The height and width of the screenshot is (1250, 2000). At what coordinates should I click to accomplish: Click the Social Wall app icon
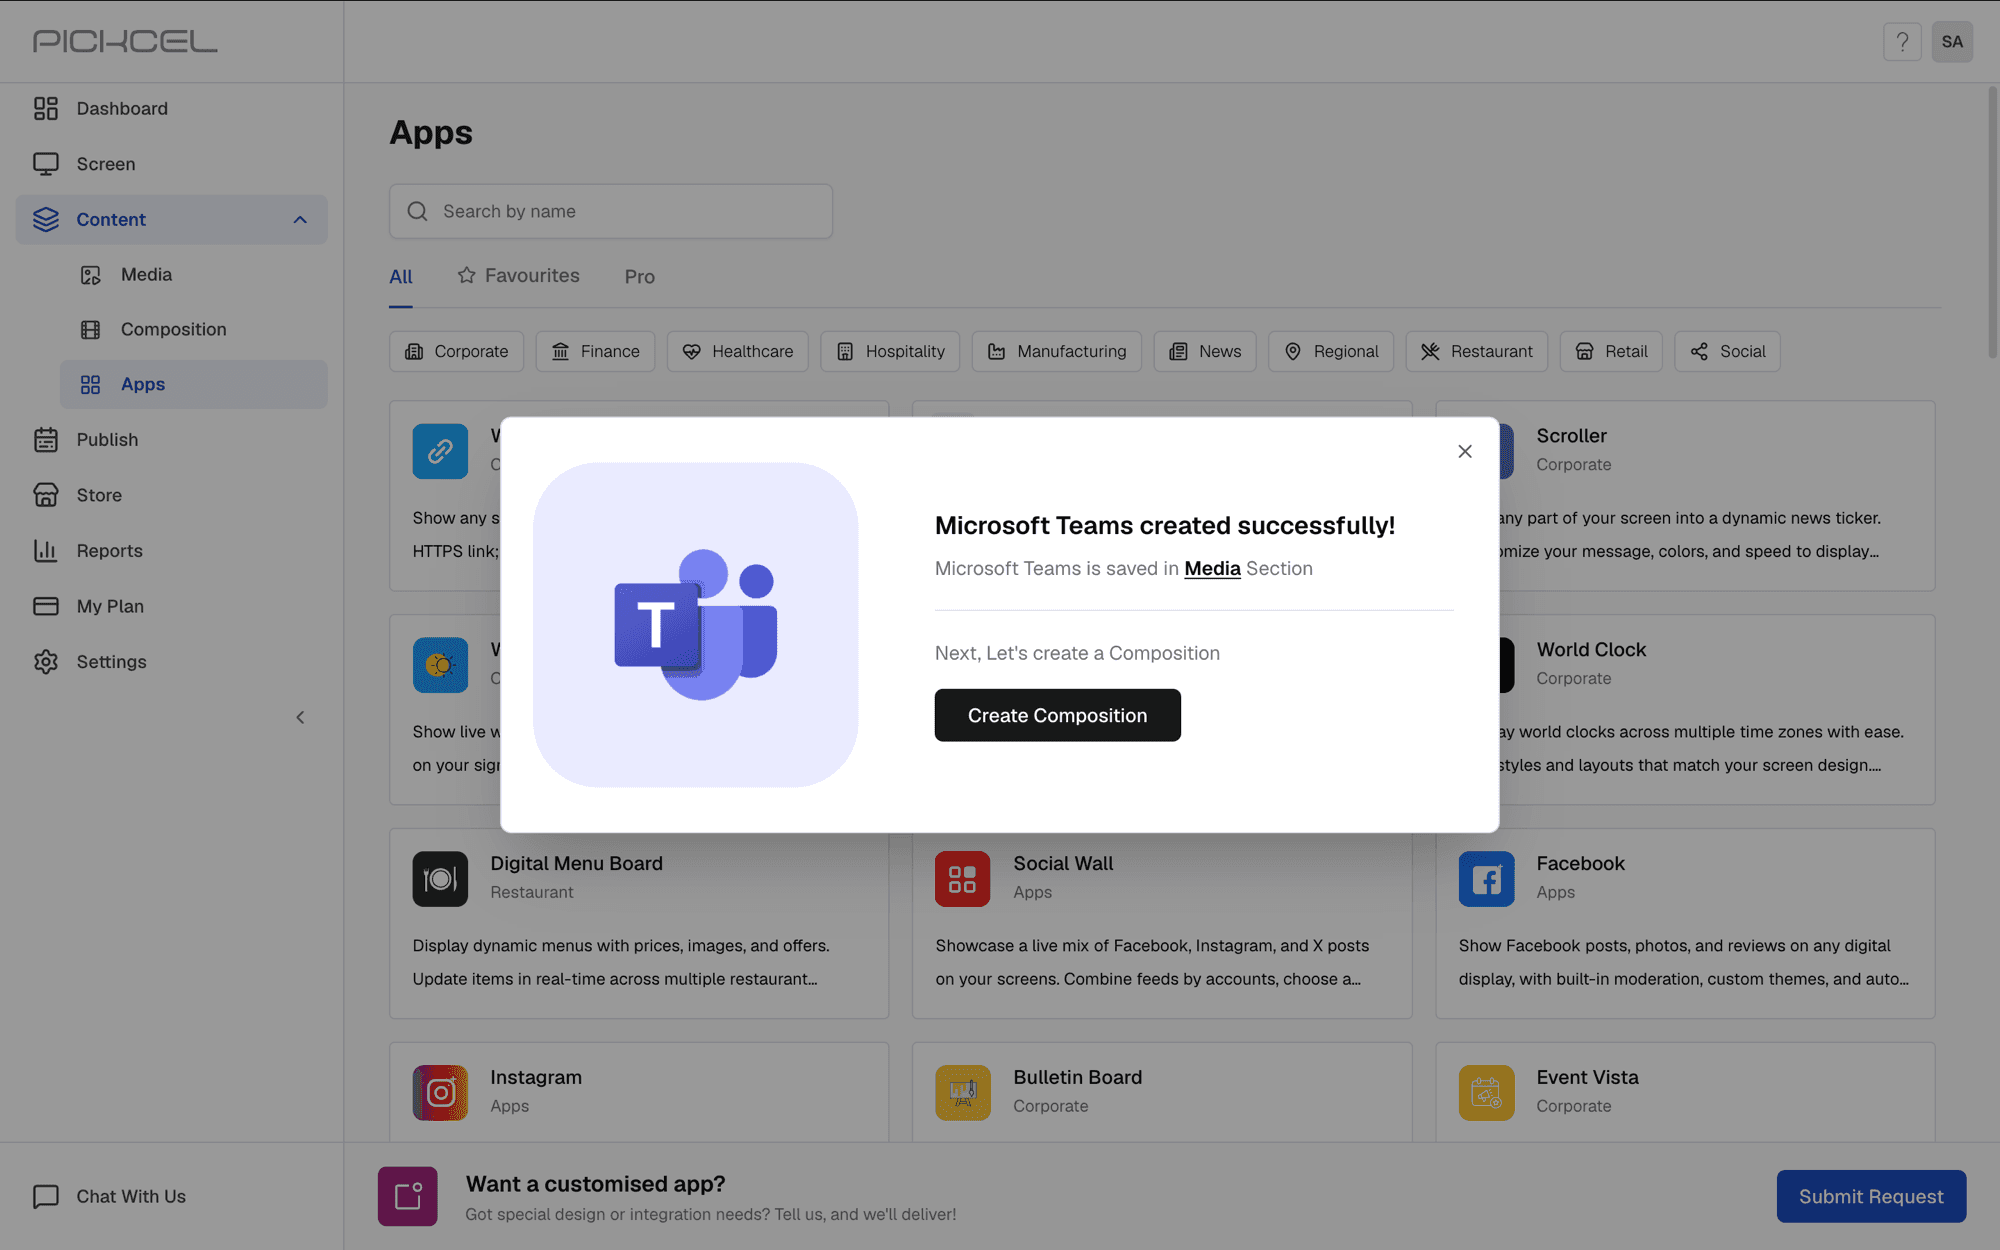tap(962, 878)
